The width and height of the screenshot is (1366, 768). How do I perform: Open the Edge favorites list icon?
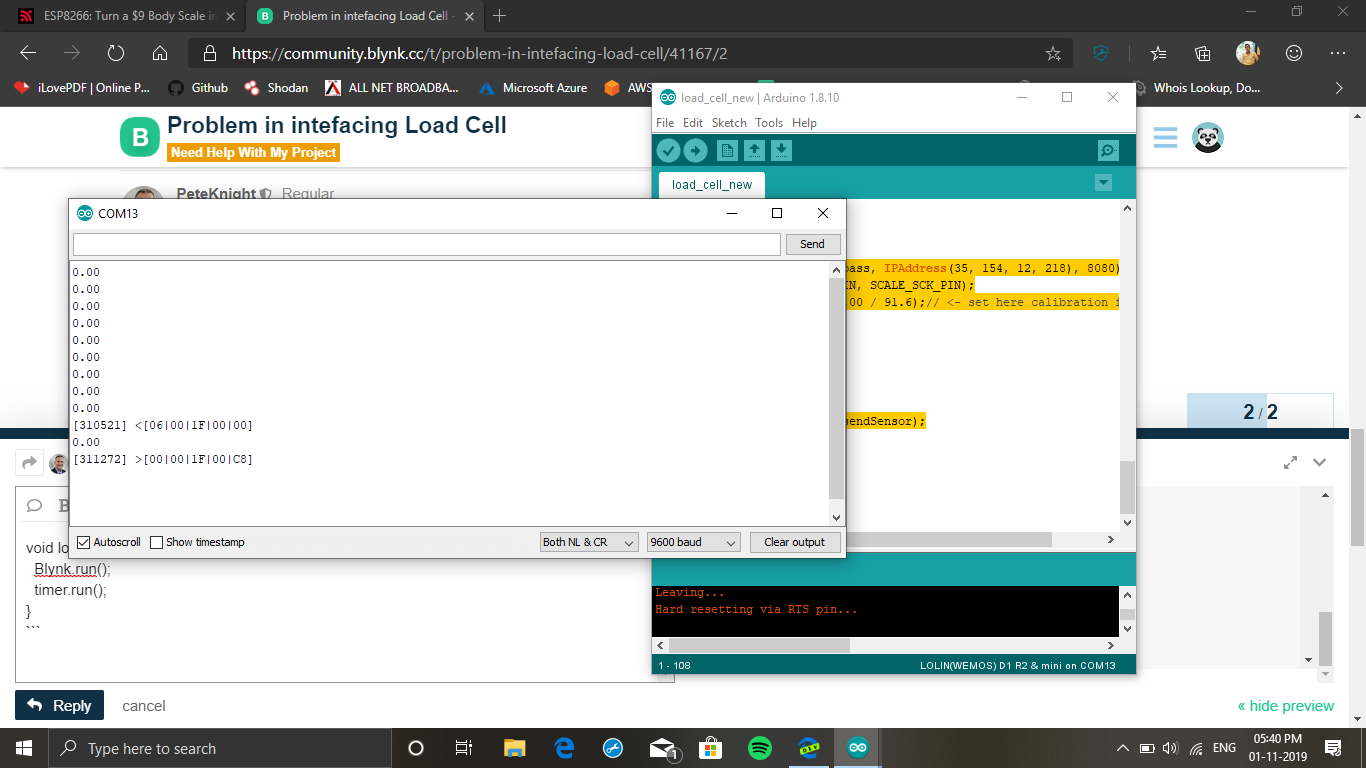point(1158,53)
